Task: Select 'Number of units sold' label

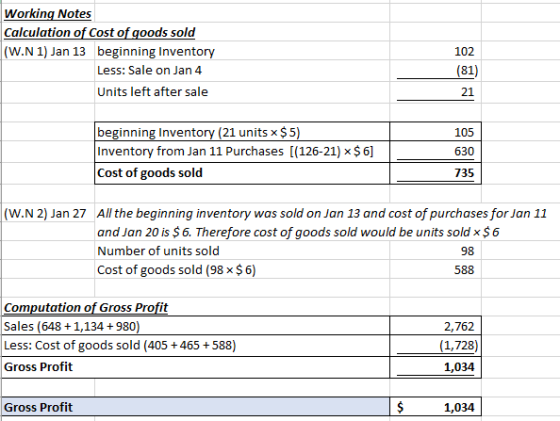Action: coord(158,251)
